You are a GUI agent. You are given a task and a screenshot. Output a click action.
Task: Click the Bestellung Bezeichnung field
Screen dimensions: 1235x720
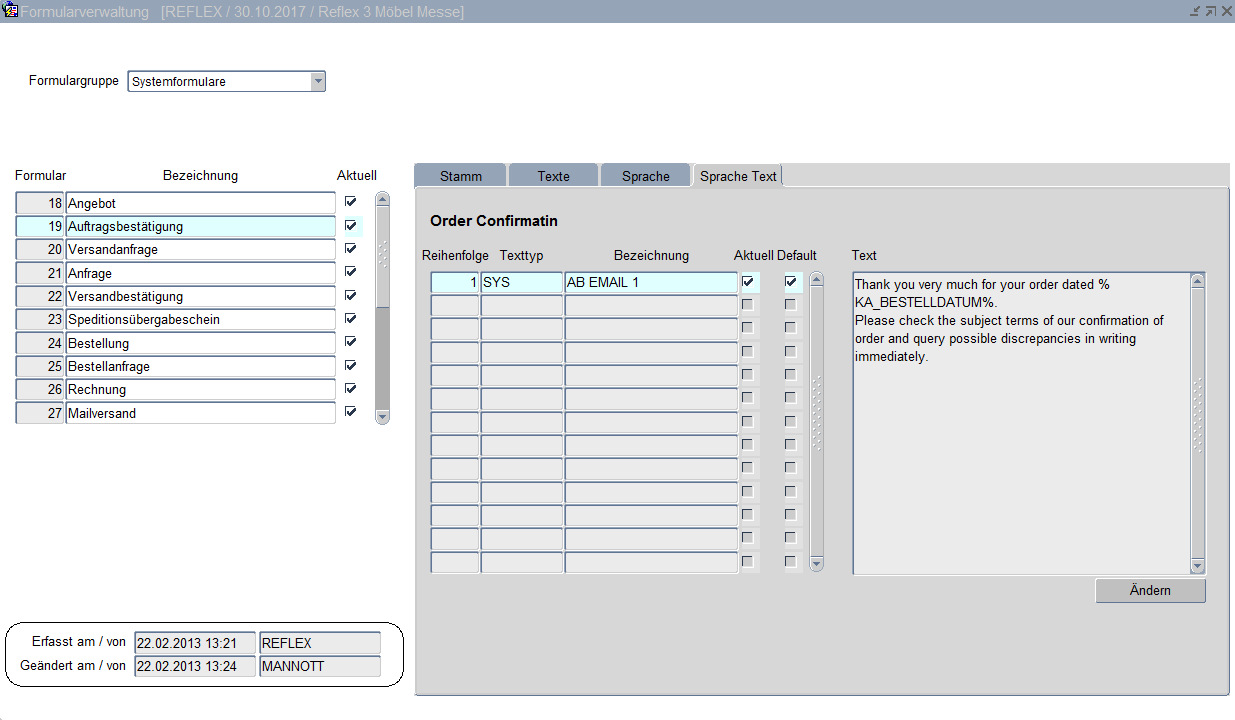[x=200, y=344]
